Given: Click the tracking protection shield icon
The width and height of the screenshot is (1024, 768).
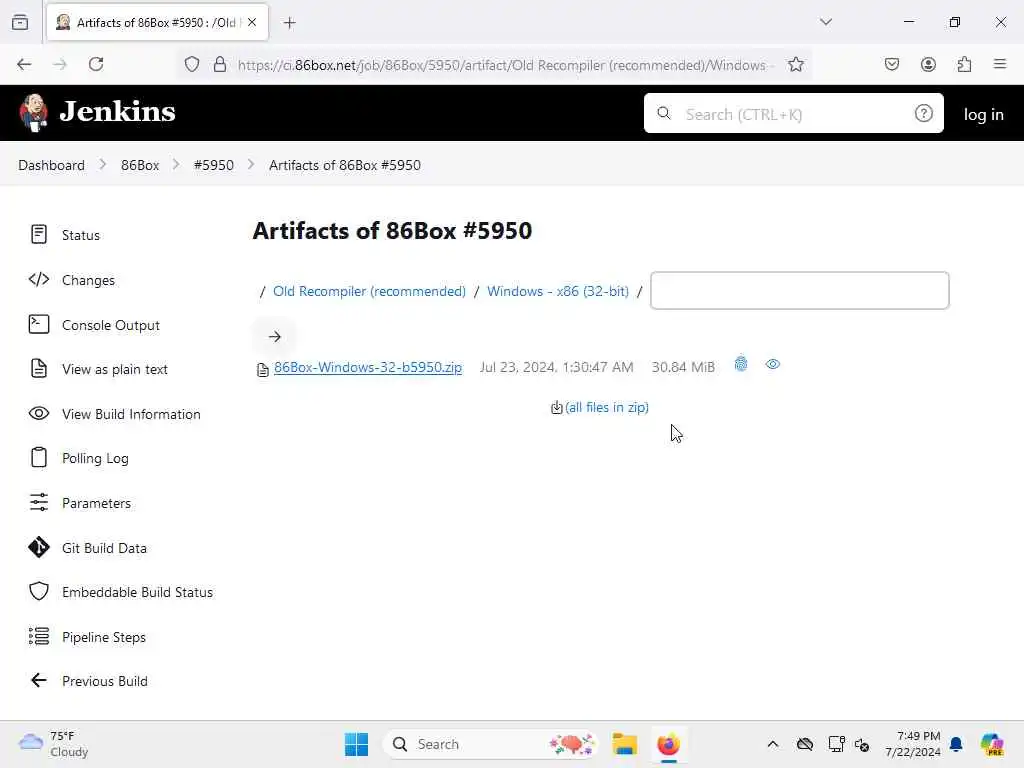Looking at the screenshot, I should (x=191, y=64).
